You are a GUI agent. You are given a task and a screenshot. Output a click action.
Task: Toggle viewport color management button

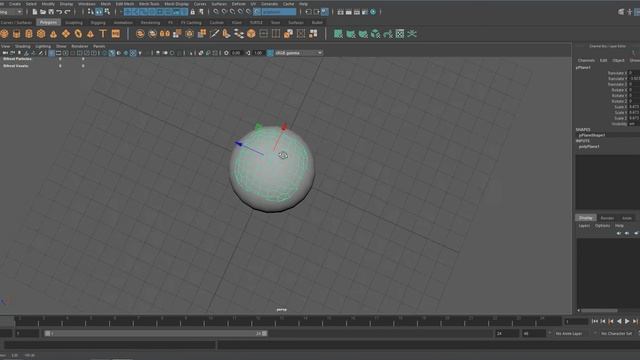point(270,53)
